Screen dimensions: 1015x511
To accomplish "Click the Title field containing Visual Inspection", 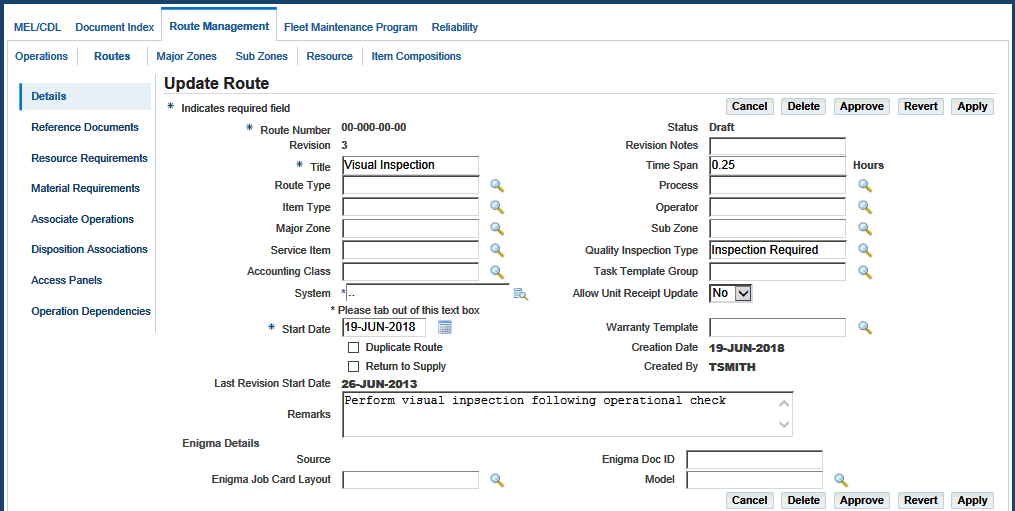I will pyautogui.click(x=410, y=165).
